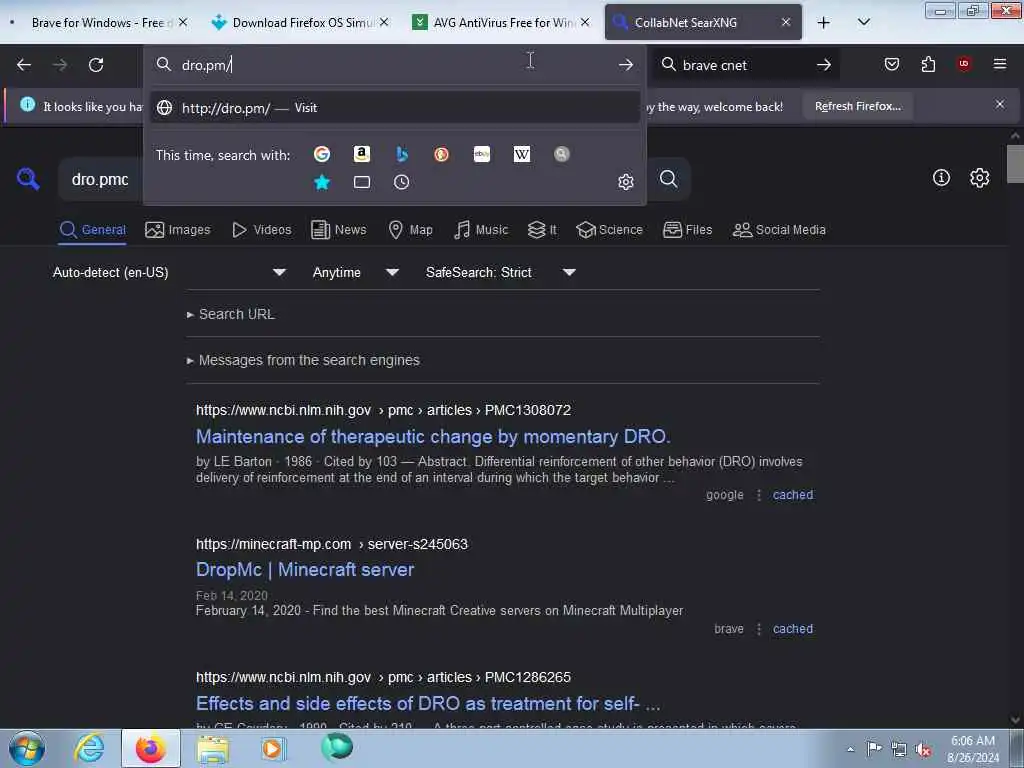This screenshot has width=1024, height=768.
Task: Open the language Auto-detect dropdown
Action: click(170, 272)
